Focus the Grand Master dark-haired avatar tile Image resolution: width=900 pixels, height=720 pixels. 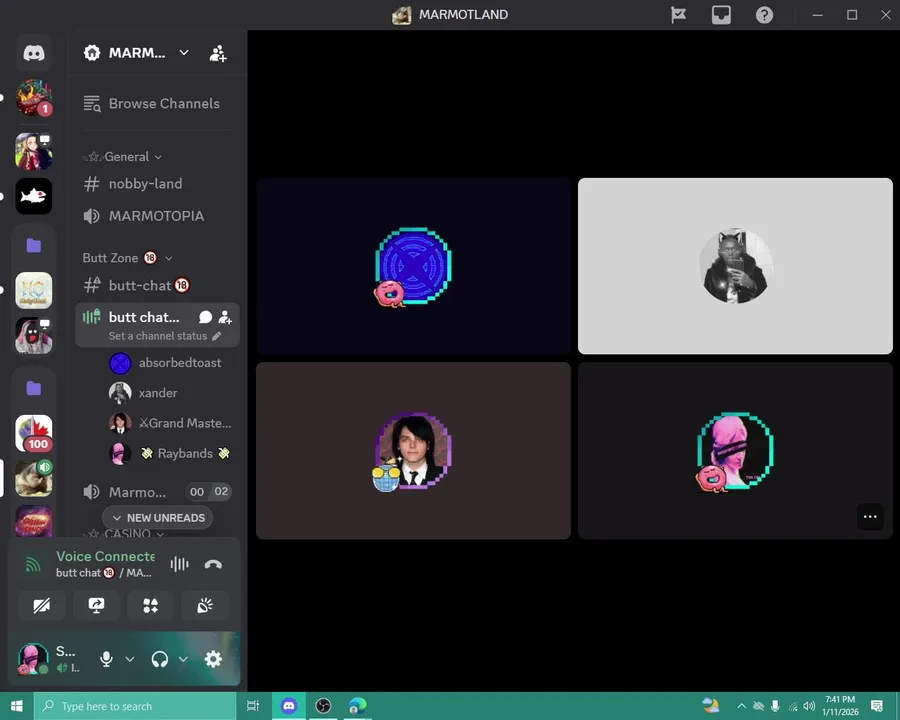[413, 450]
